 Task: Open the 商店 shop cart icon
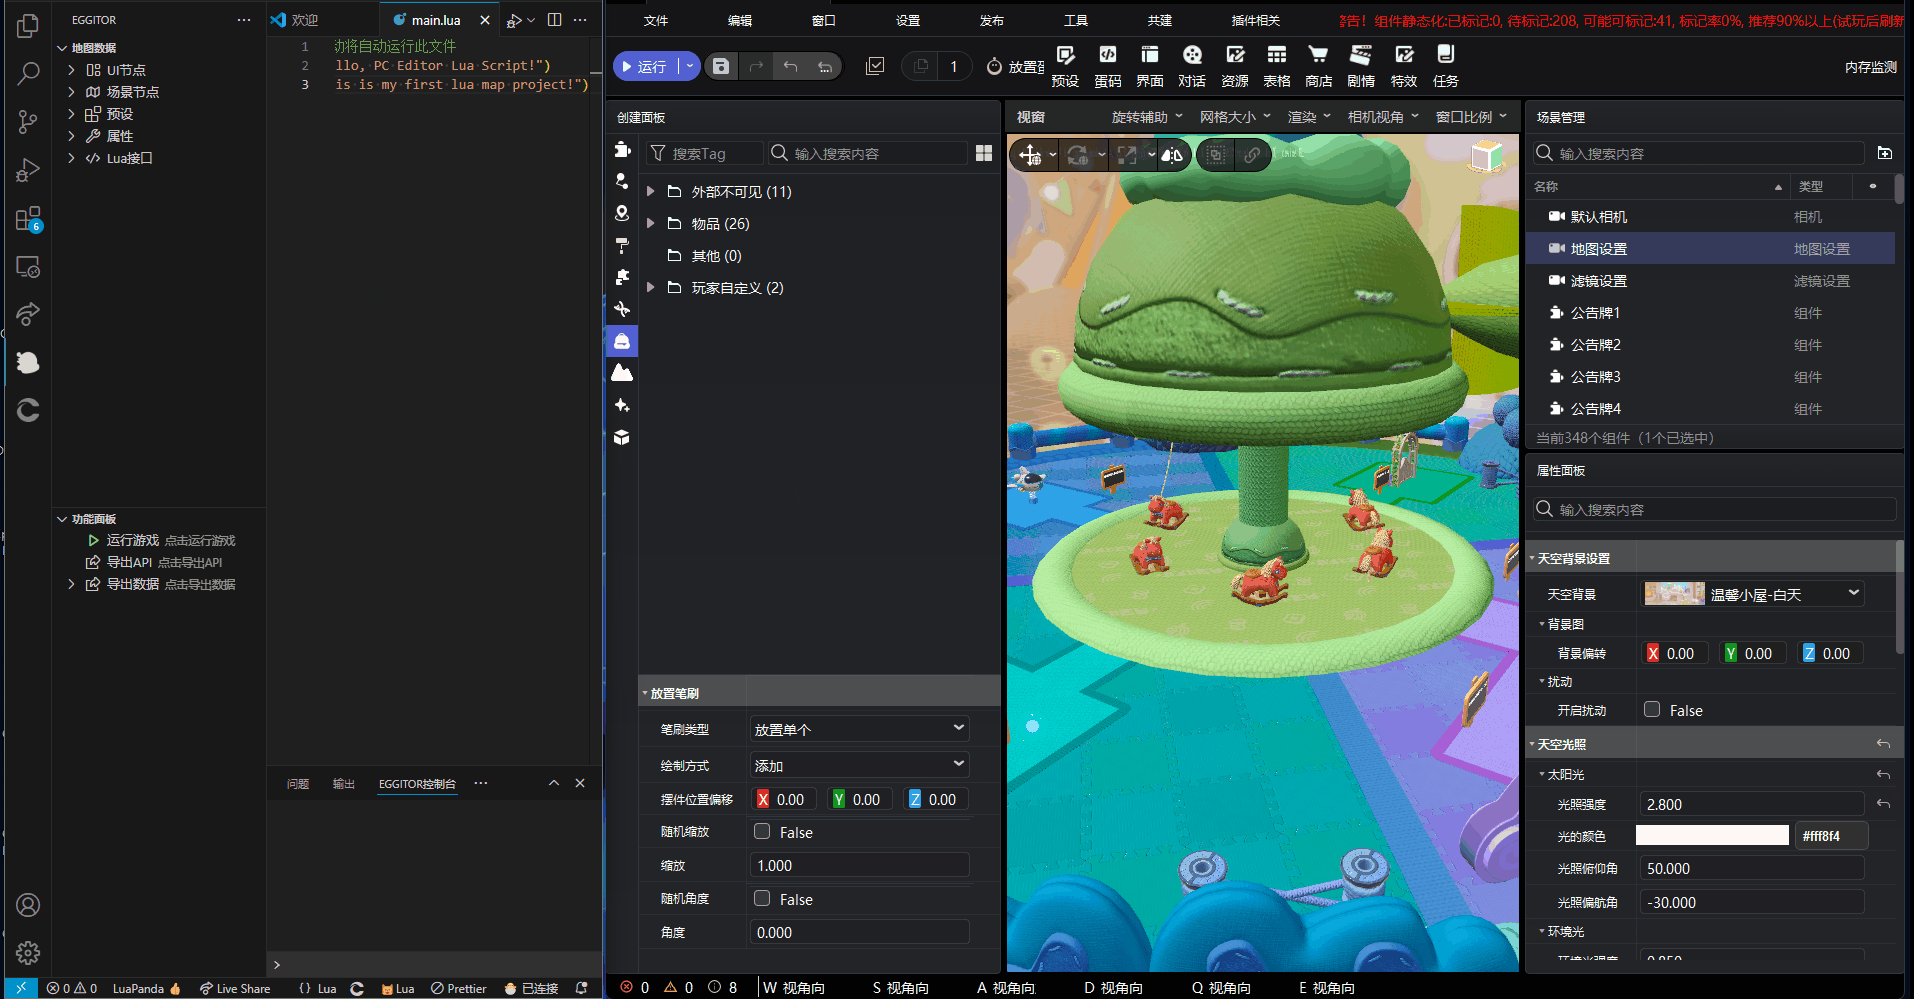click(x=1318, y=56)
